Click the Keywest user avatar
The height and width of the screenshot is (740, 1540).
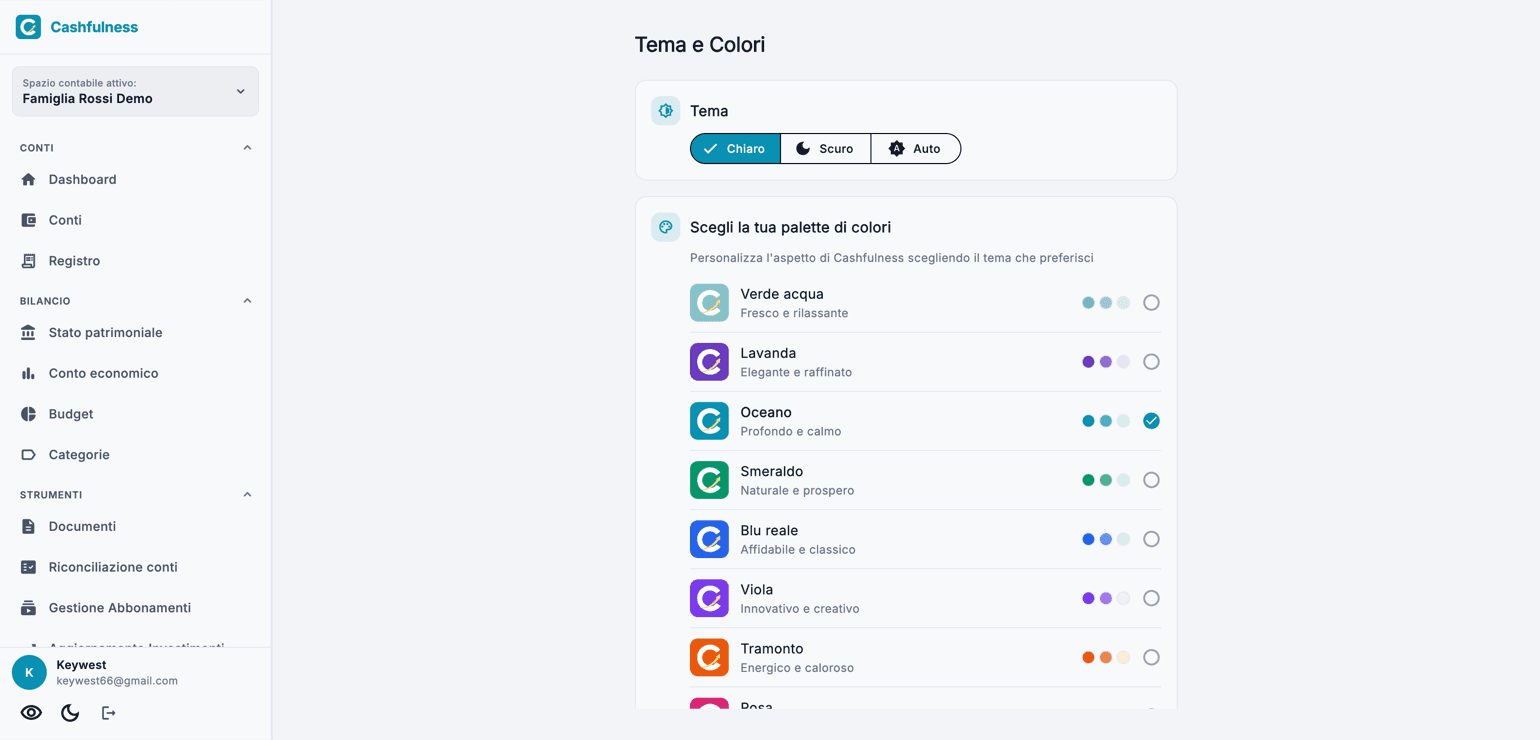(x=29, y=673)
